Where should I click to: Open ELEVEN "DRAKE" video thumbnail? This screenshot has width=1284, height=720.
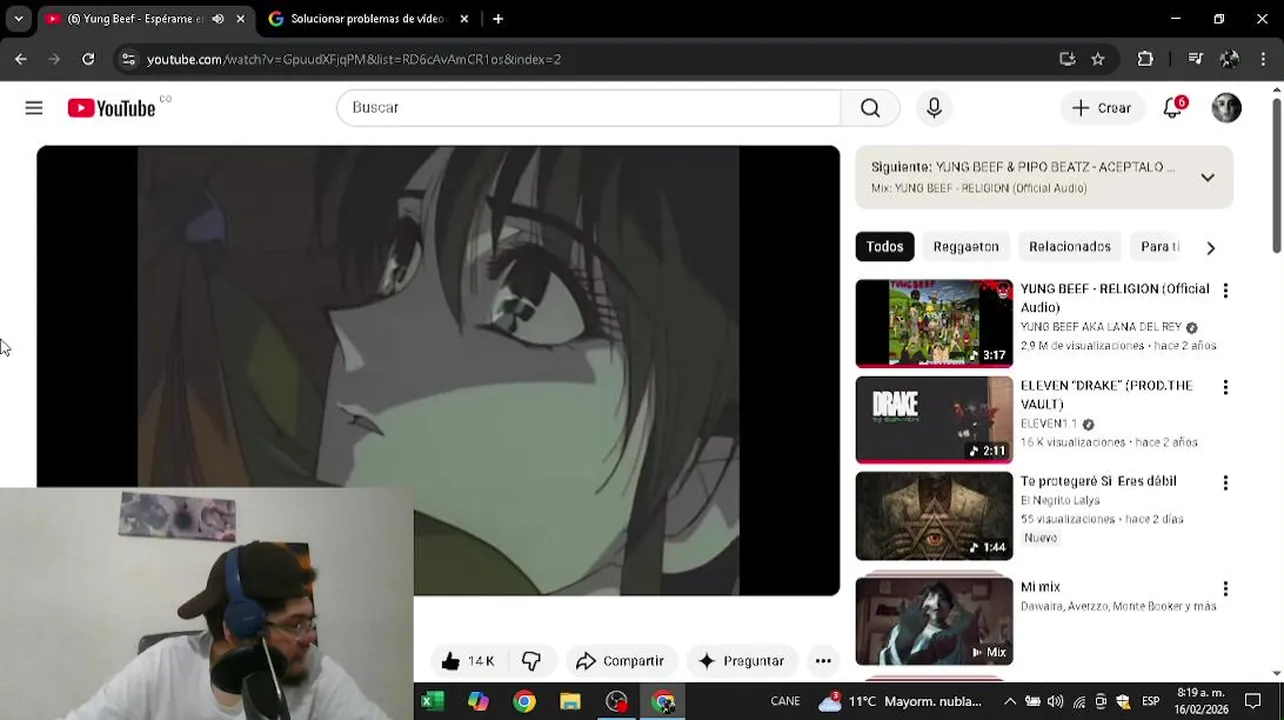(934, 420)
